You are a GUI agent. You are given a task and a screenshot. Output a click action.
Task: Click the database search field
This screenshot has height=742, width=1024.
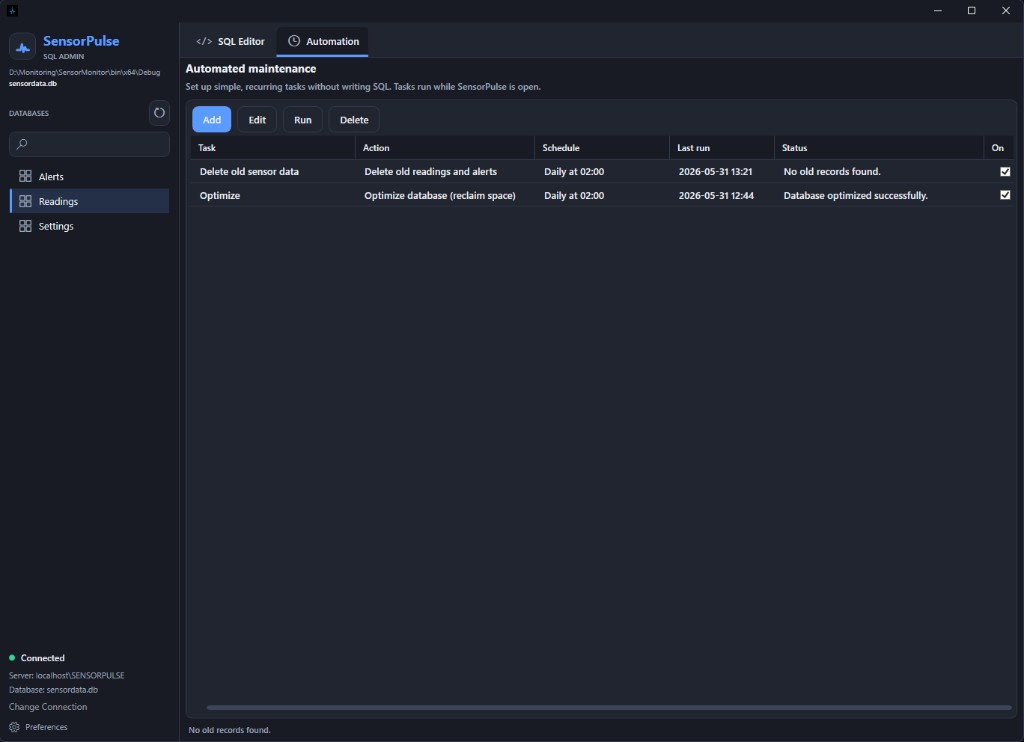pos(89,144)
